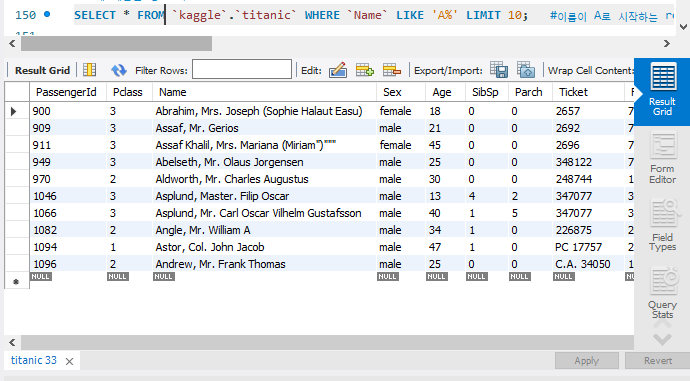
Task: Sort by SibSp column header
Action: [487, 92]
